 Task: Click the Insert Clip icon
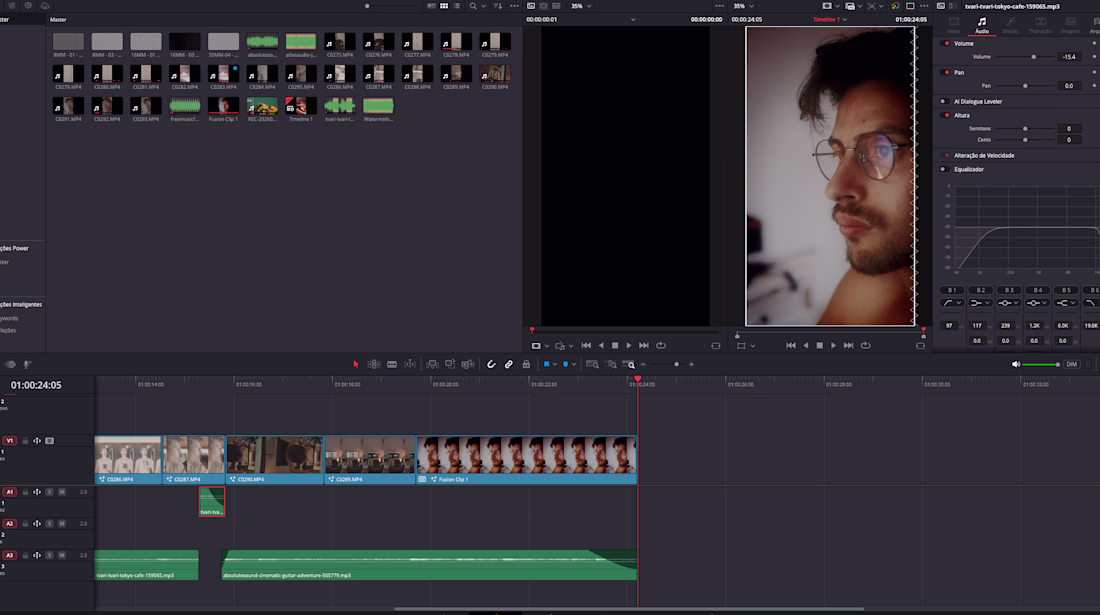point(432,365)
